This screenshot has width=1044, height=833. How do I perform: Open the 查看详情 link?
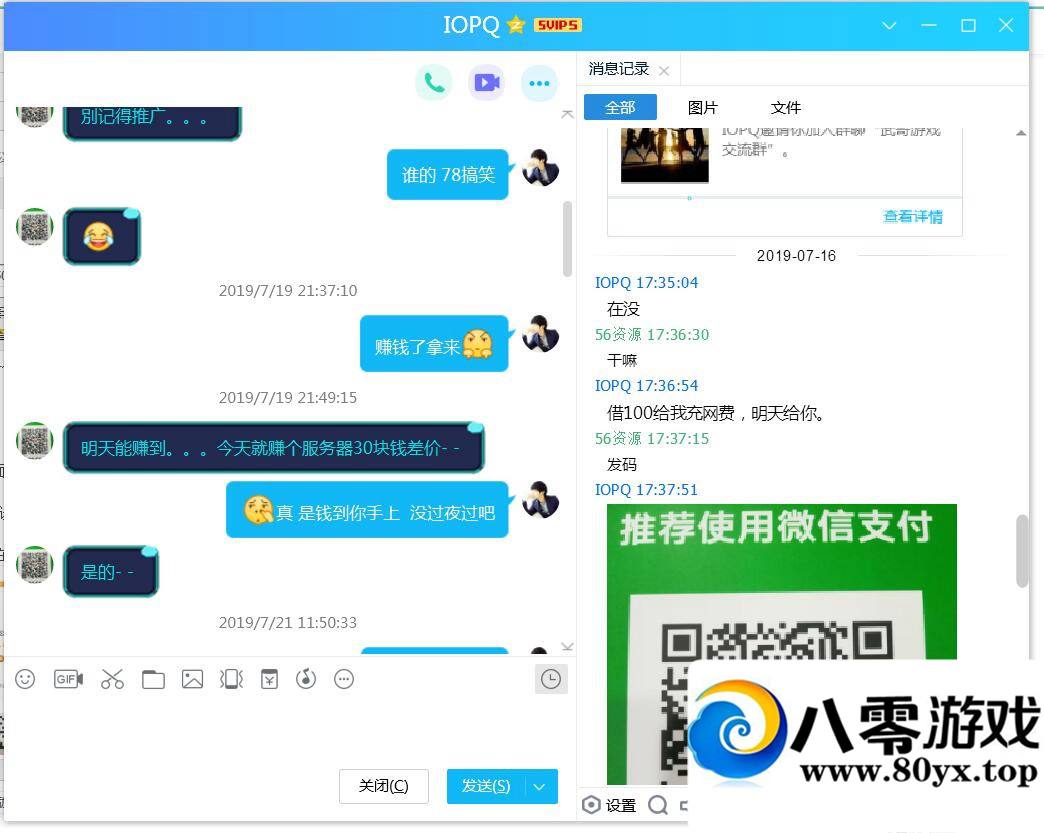[x=912, y=216]
